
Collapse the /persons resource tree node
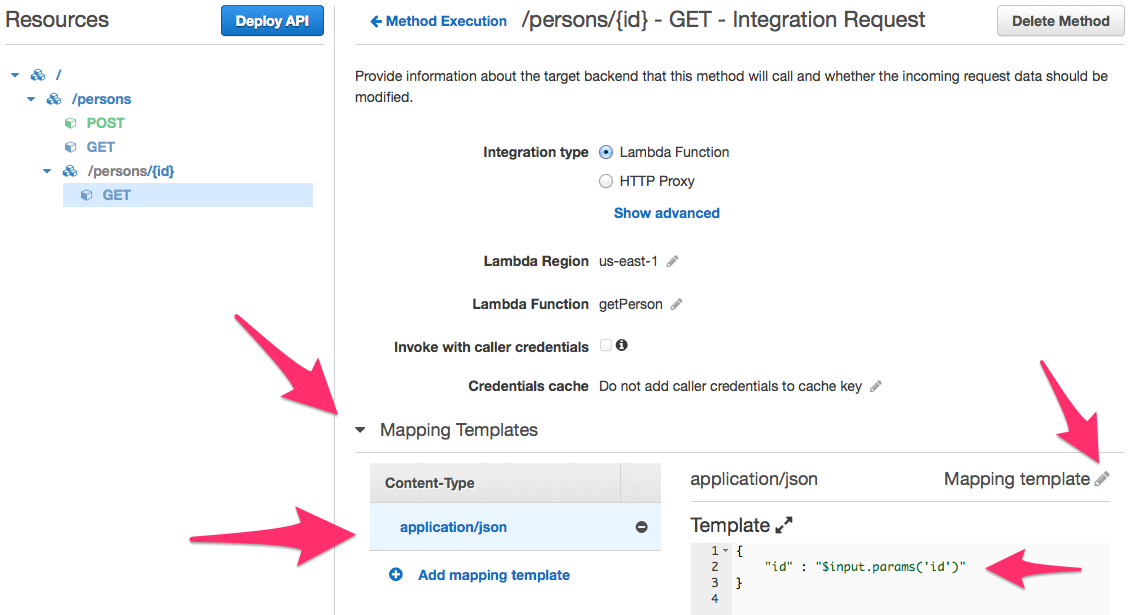pos(32,99)
